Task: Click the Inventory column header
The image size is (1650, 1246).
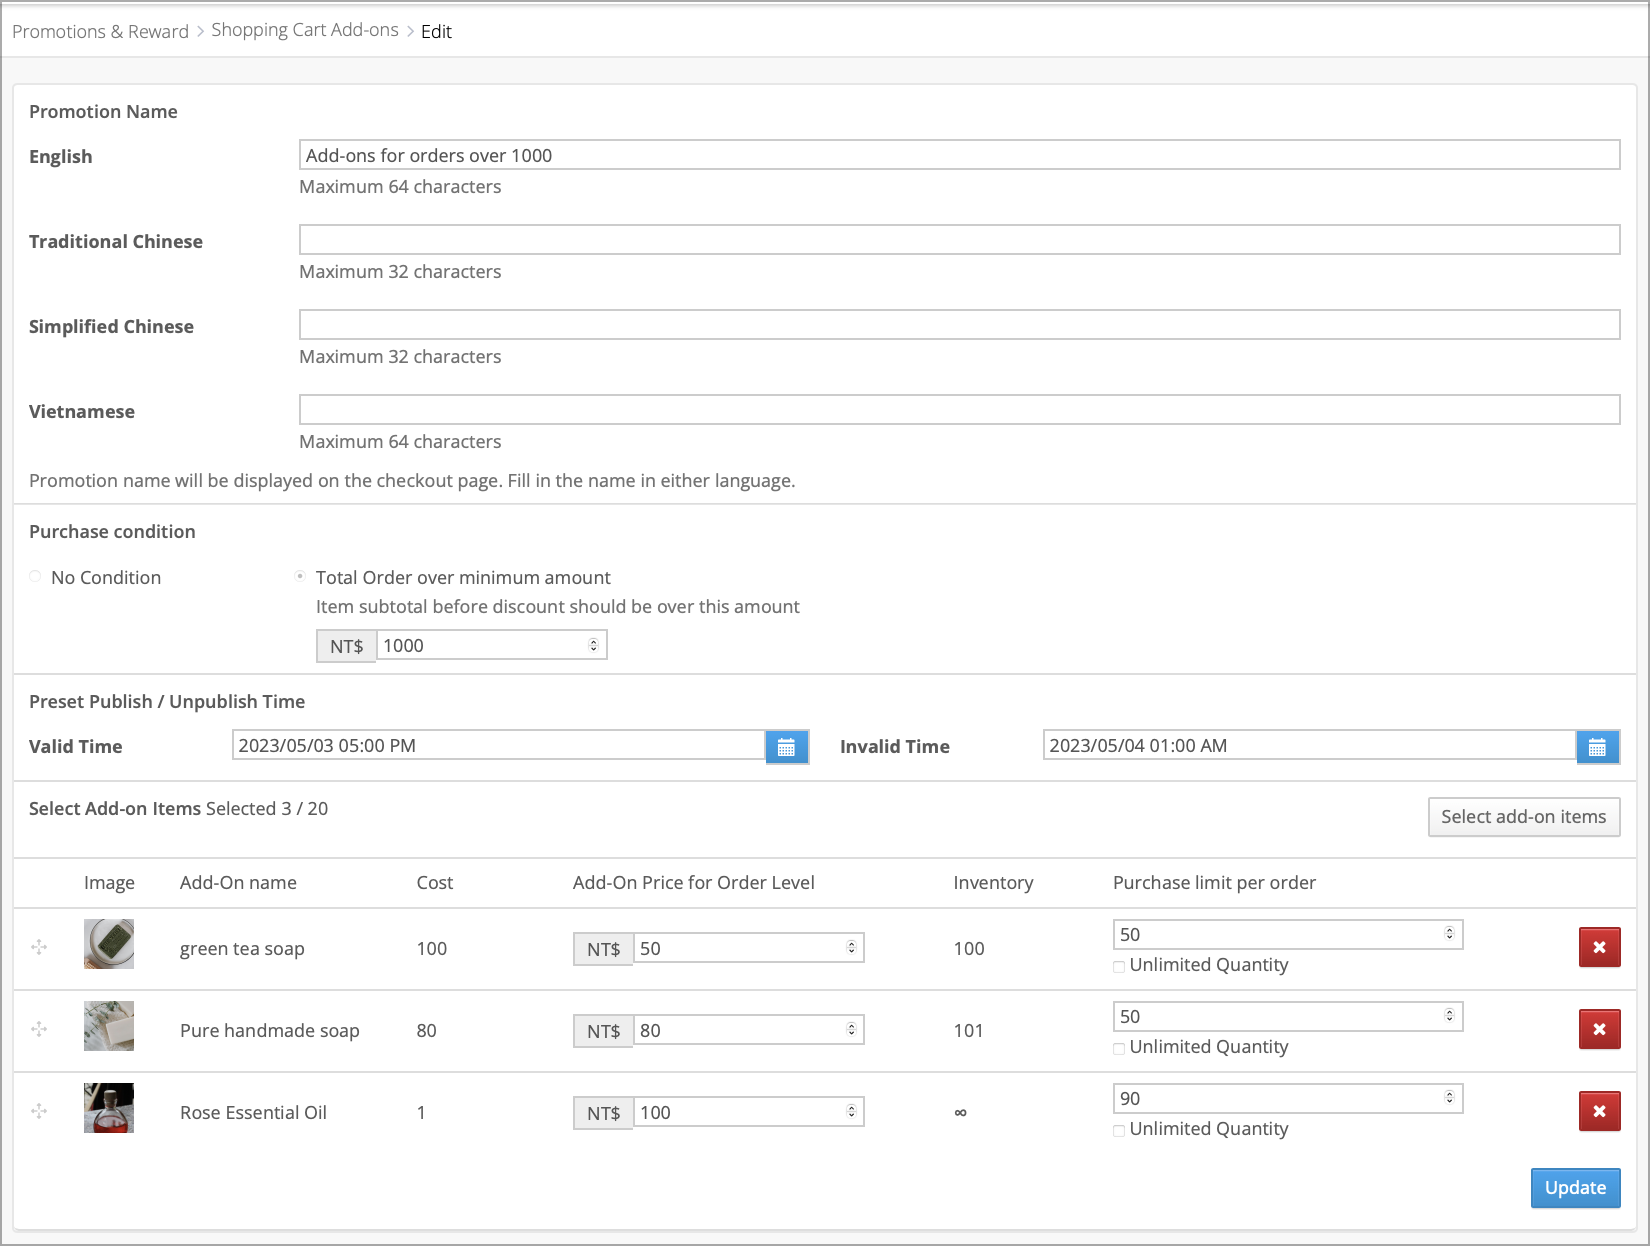Action: pos(993,883)
